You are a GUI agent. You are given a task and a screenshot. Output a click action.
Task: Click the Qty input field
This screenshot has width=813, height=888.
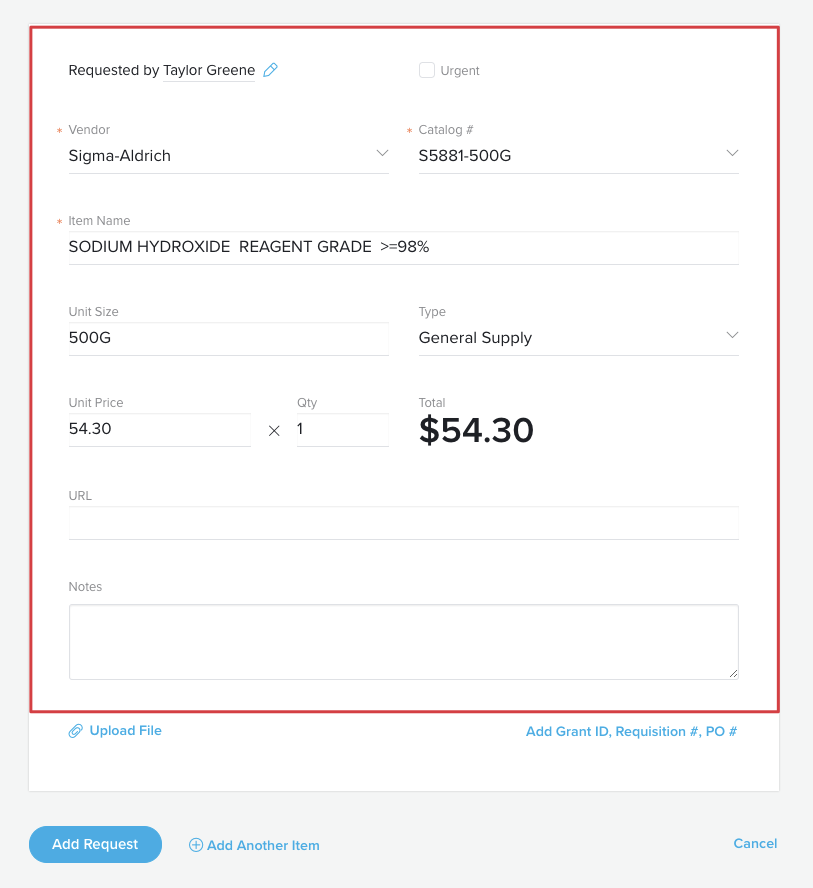[x=343, y=430]
